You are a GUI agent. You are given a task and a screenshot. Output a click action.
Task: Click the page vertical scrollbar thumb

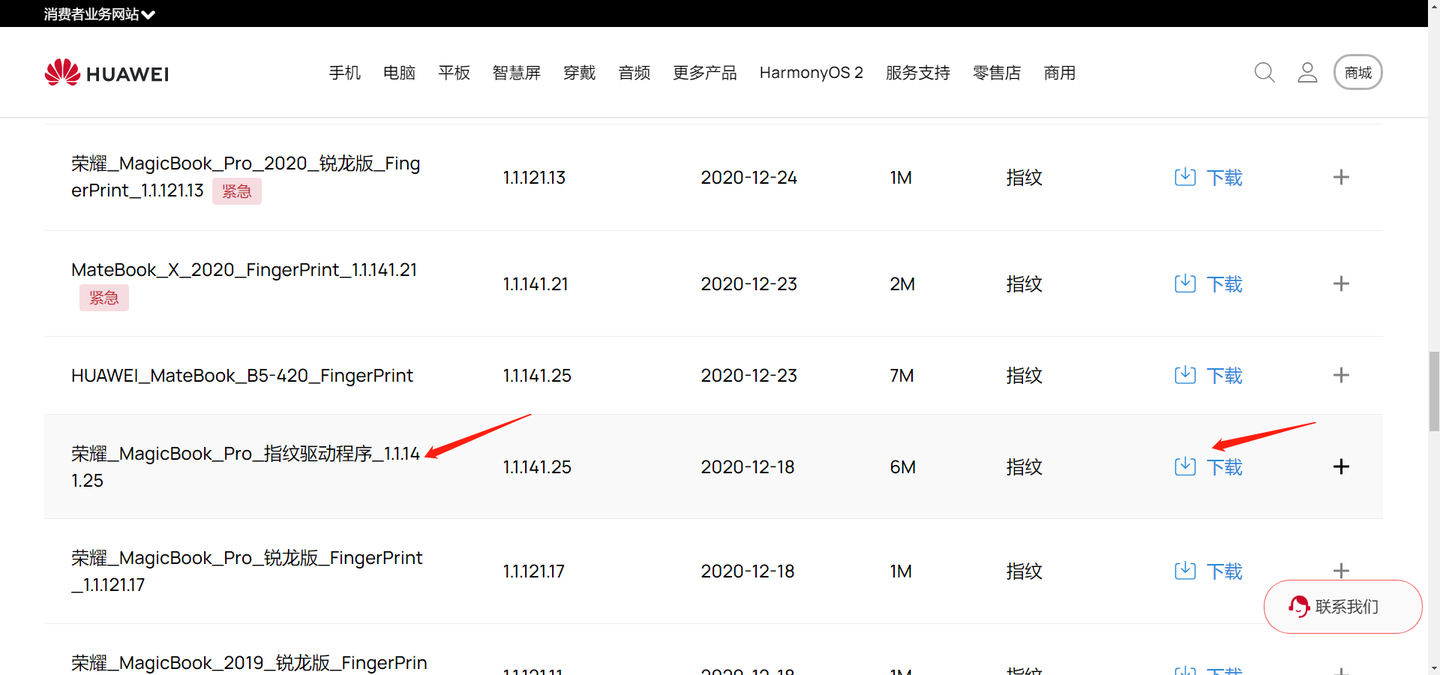coord(1433,391)
